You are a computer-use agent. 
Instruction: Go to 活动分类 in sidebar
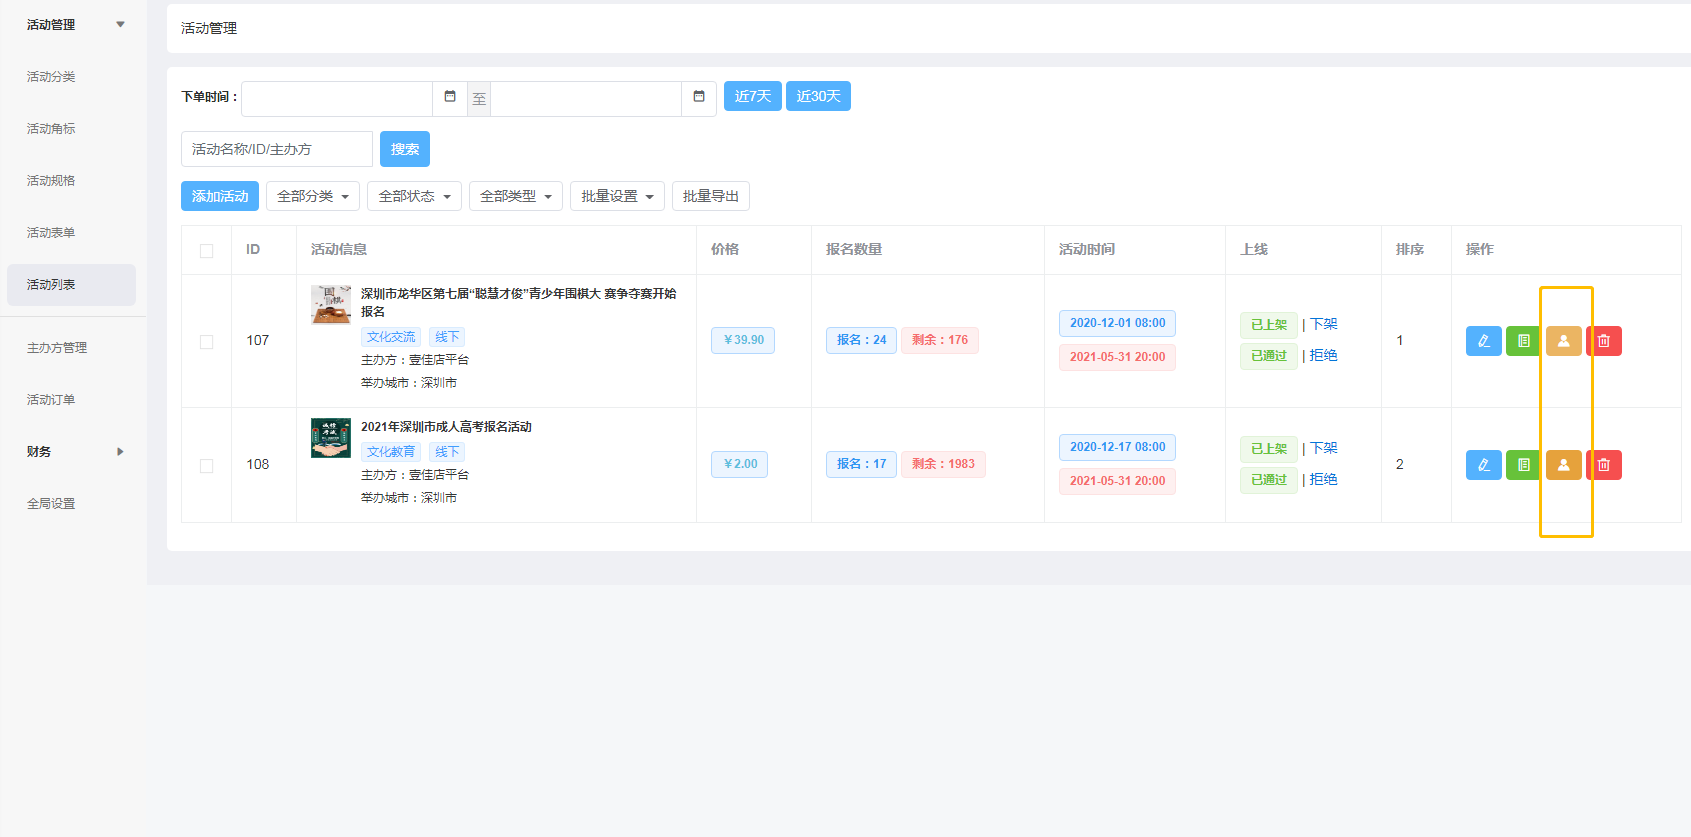[x=51, y=76]
